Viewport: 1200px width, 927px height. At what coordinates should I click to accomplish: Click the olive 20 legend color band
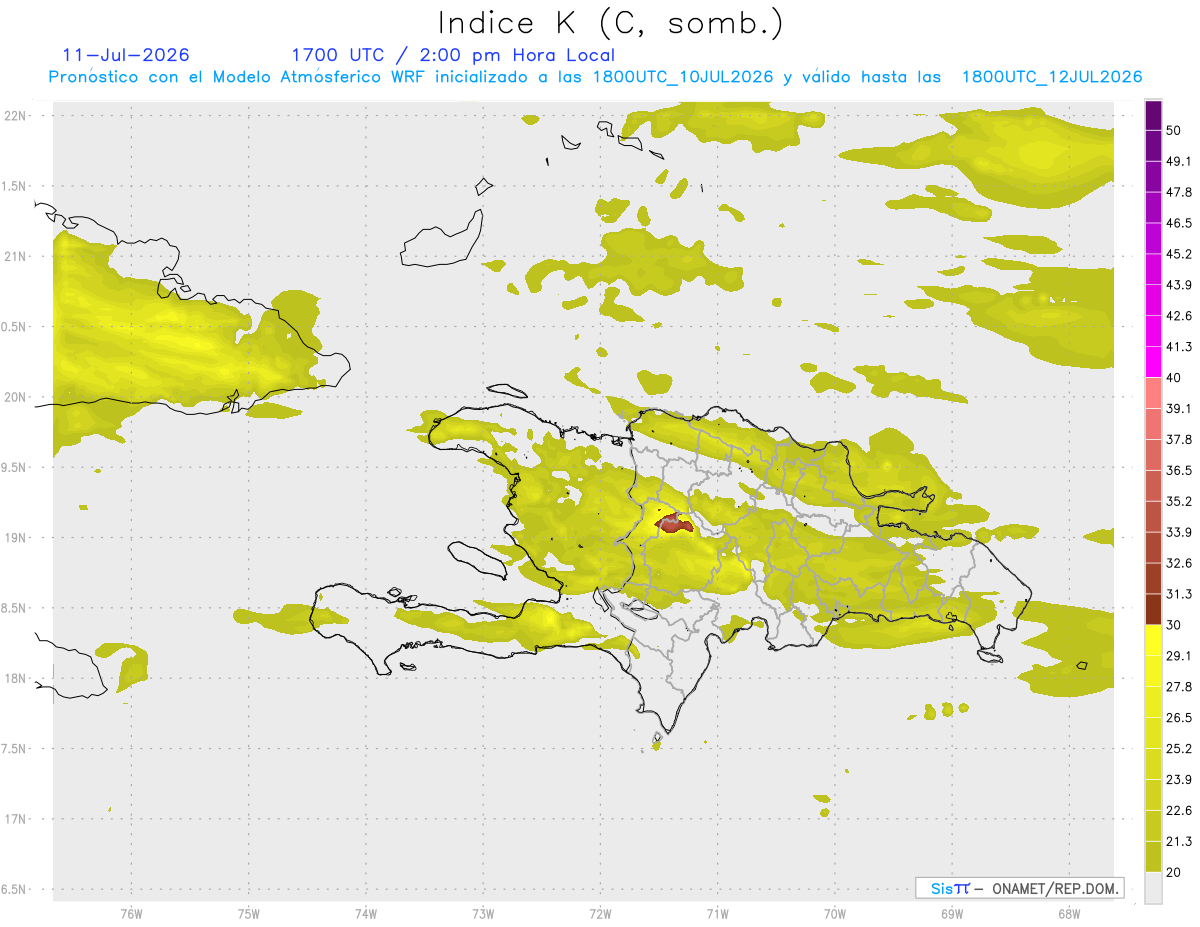click(1153, 856)
